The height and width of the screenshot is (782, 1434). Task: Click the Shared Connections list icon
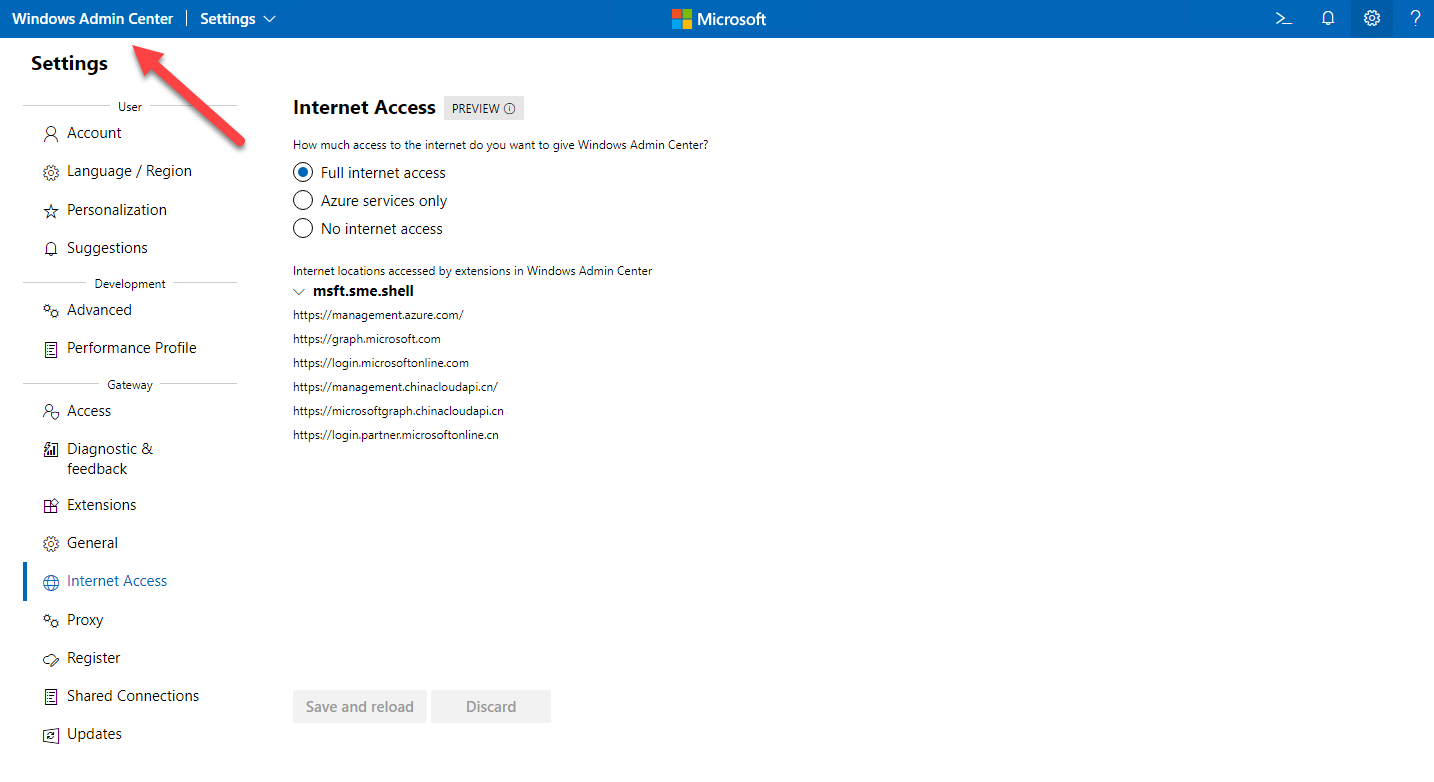pyautogui.click(x=51, y=697)
